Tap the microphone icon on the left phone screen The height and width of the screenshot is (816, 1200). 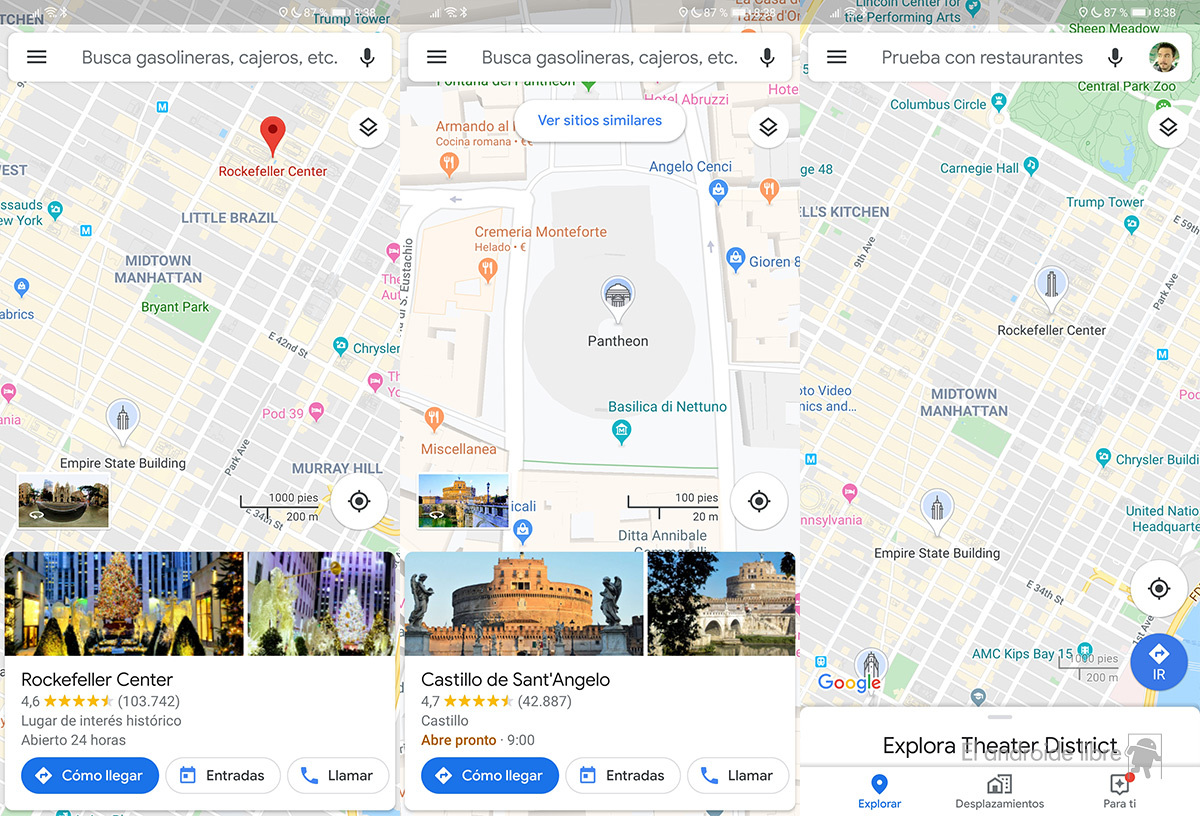coord(367,57)
